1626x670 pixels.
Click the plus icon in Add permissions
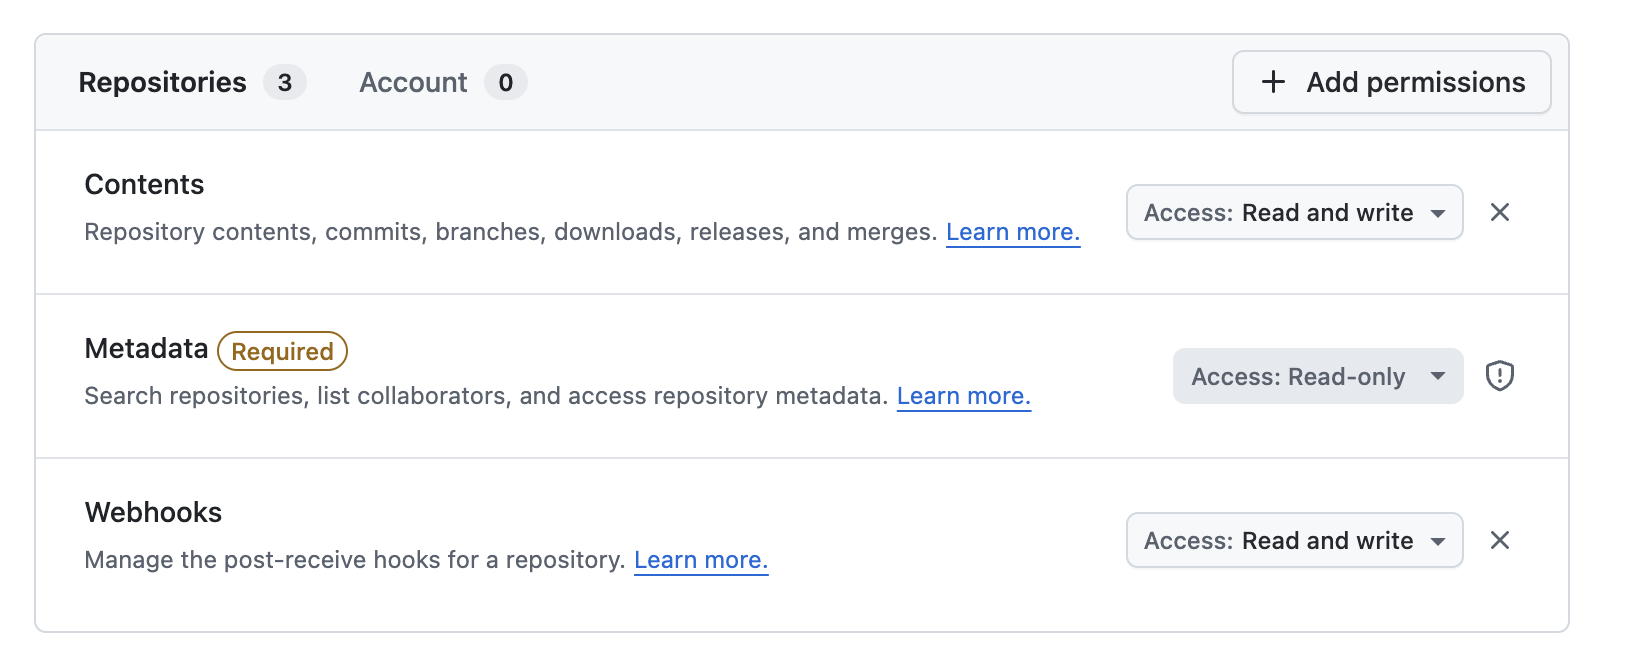click(1273, 82)
